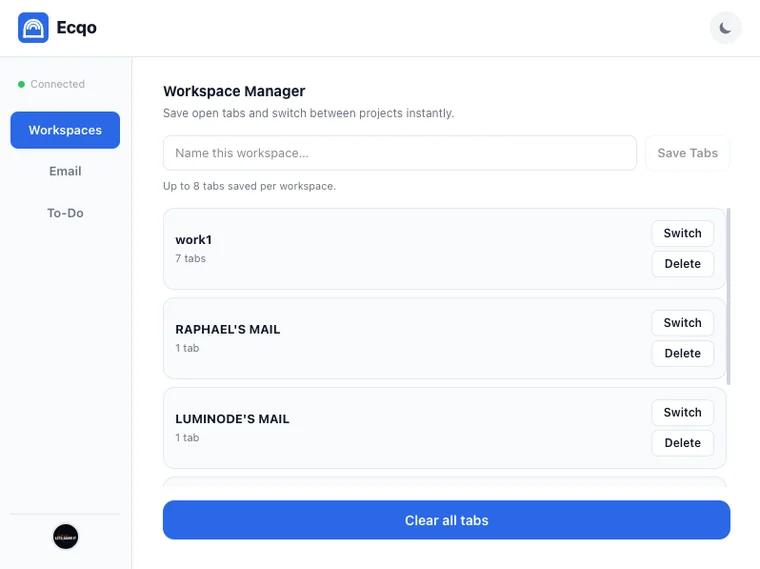Image resolution: width=760 pixels, height=569 pixels.
Task: Click the Clear all tabs button
Action: tap(446, 520)
